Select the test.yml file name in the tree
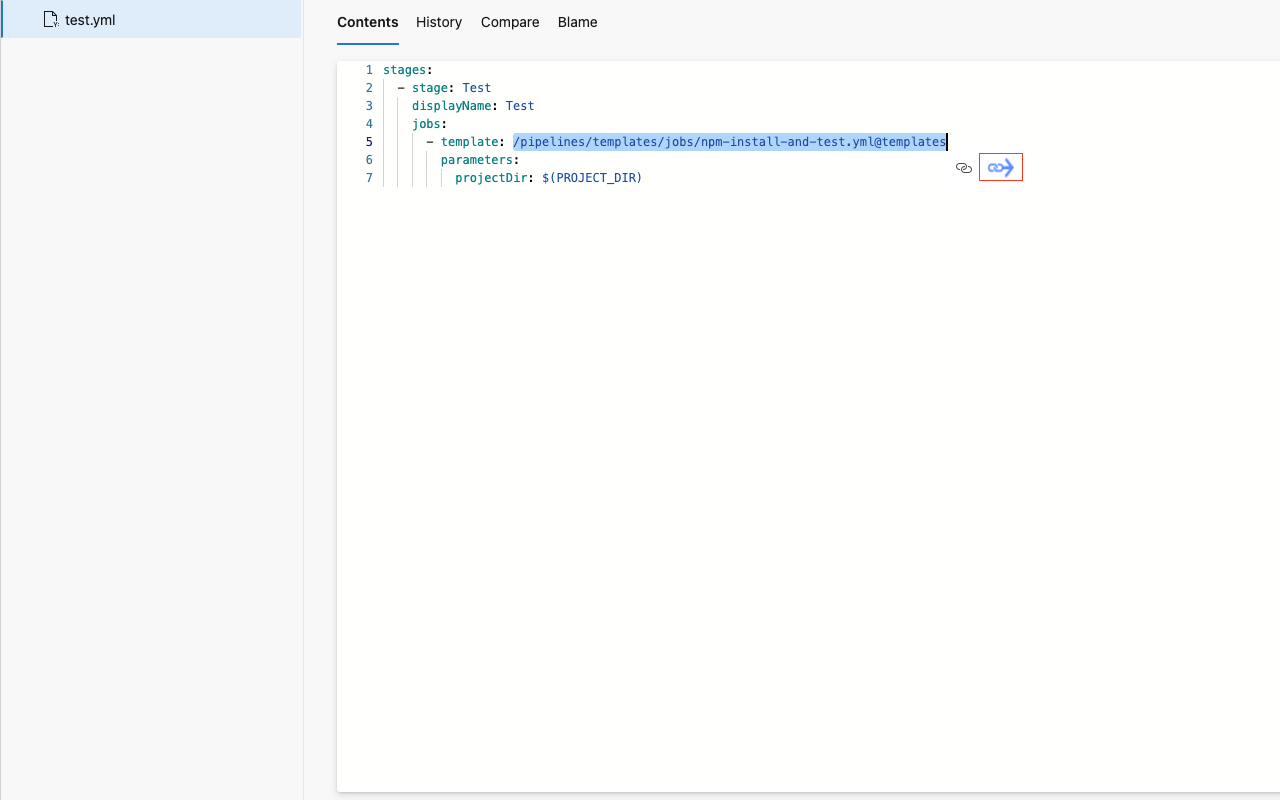 [90, 20]
